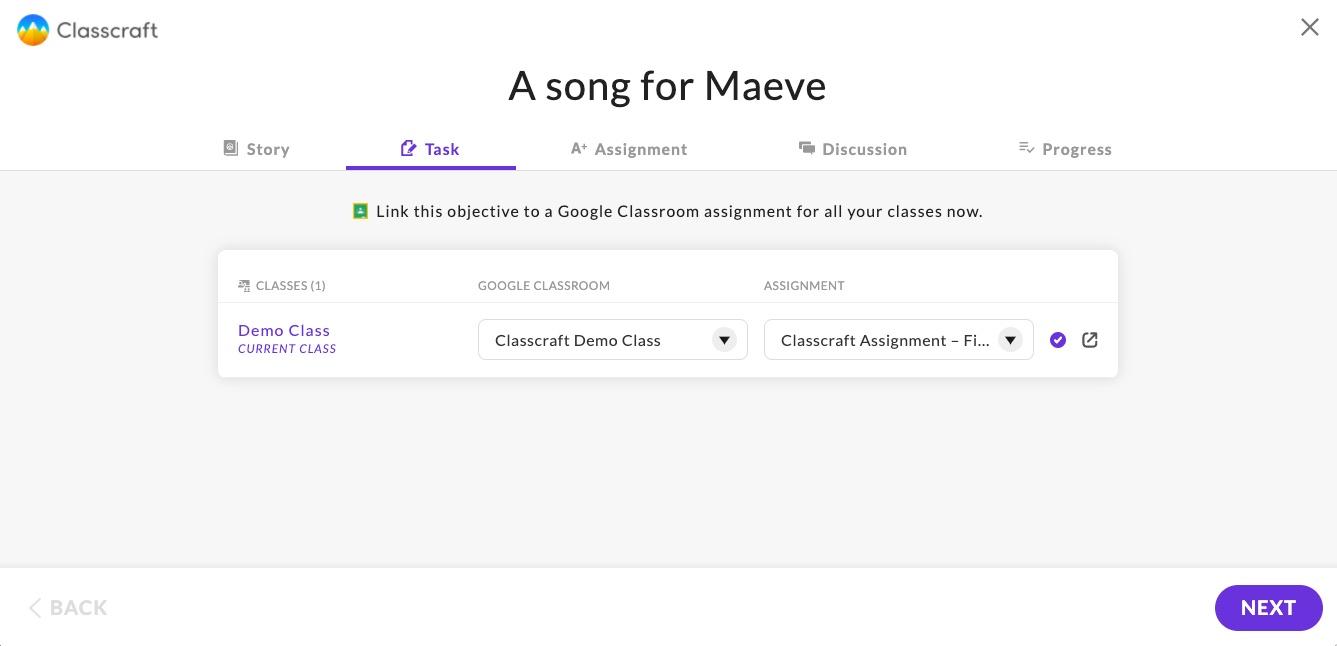The height and width of the screenshot is (646, 1337).
Task: Click the Assignment tab A+ icon
Action: [578, 148]
